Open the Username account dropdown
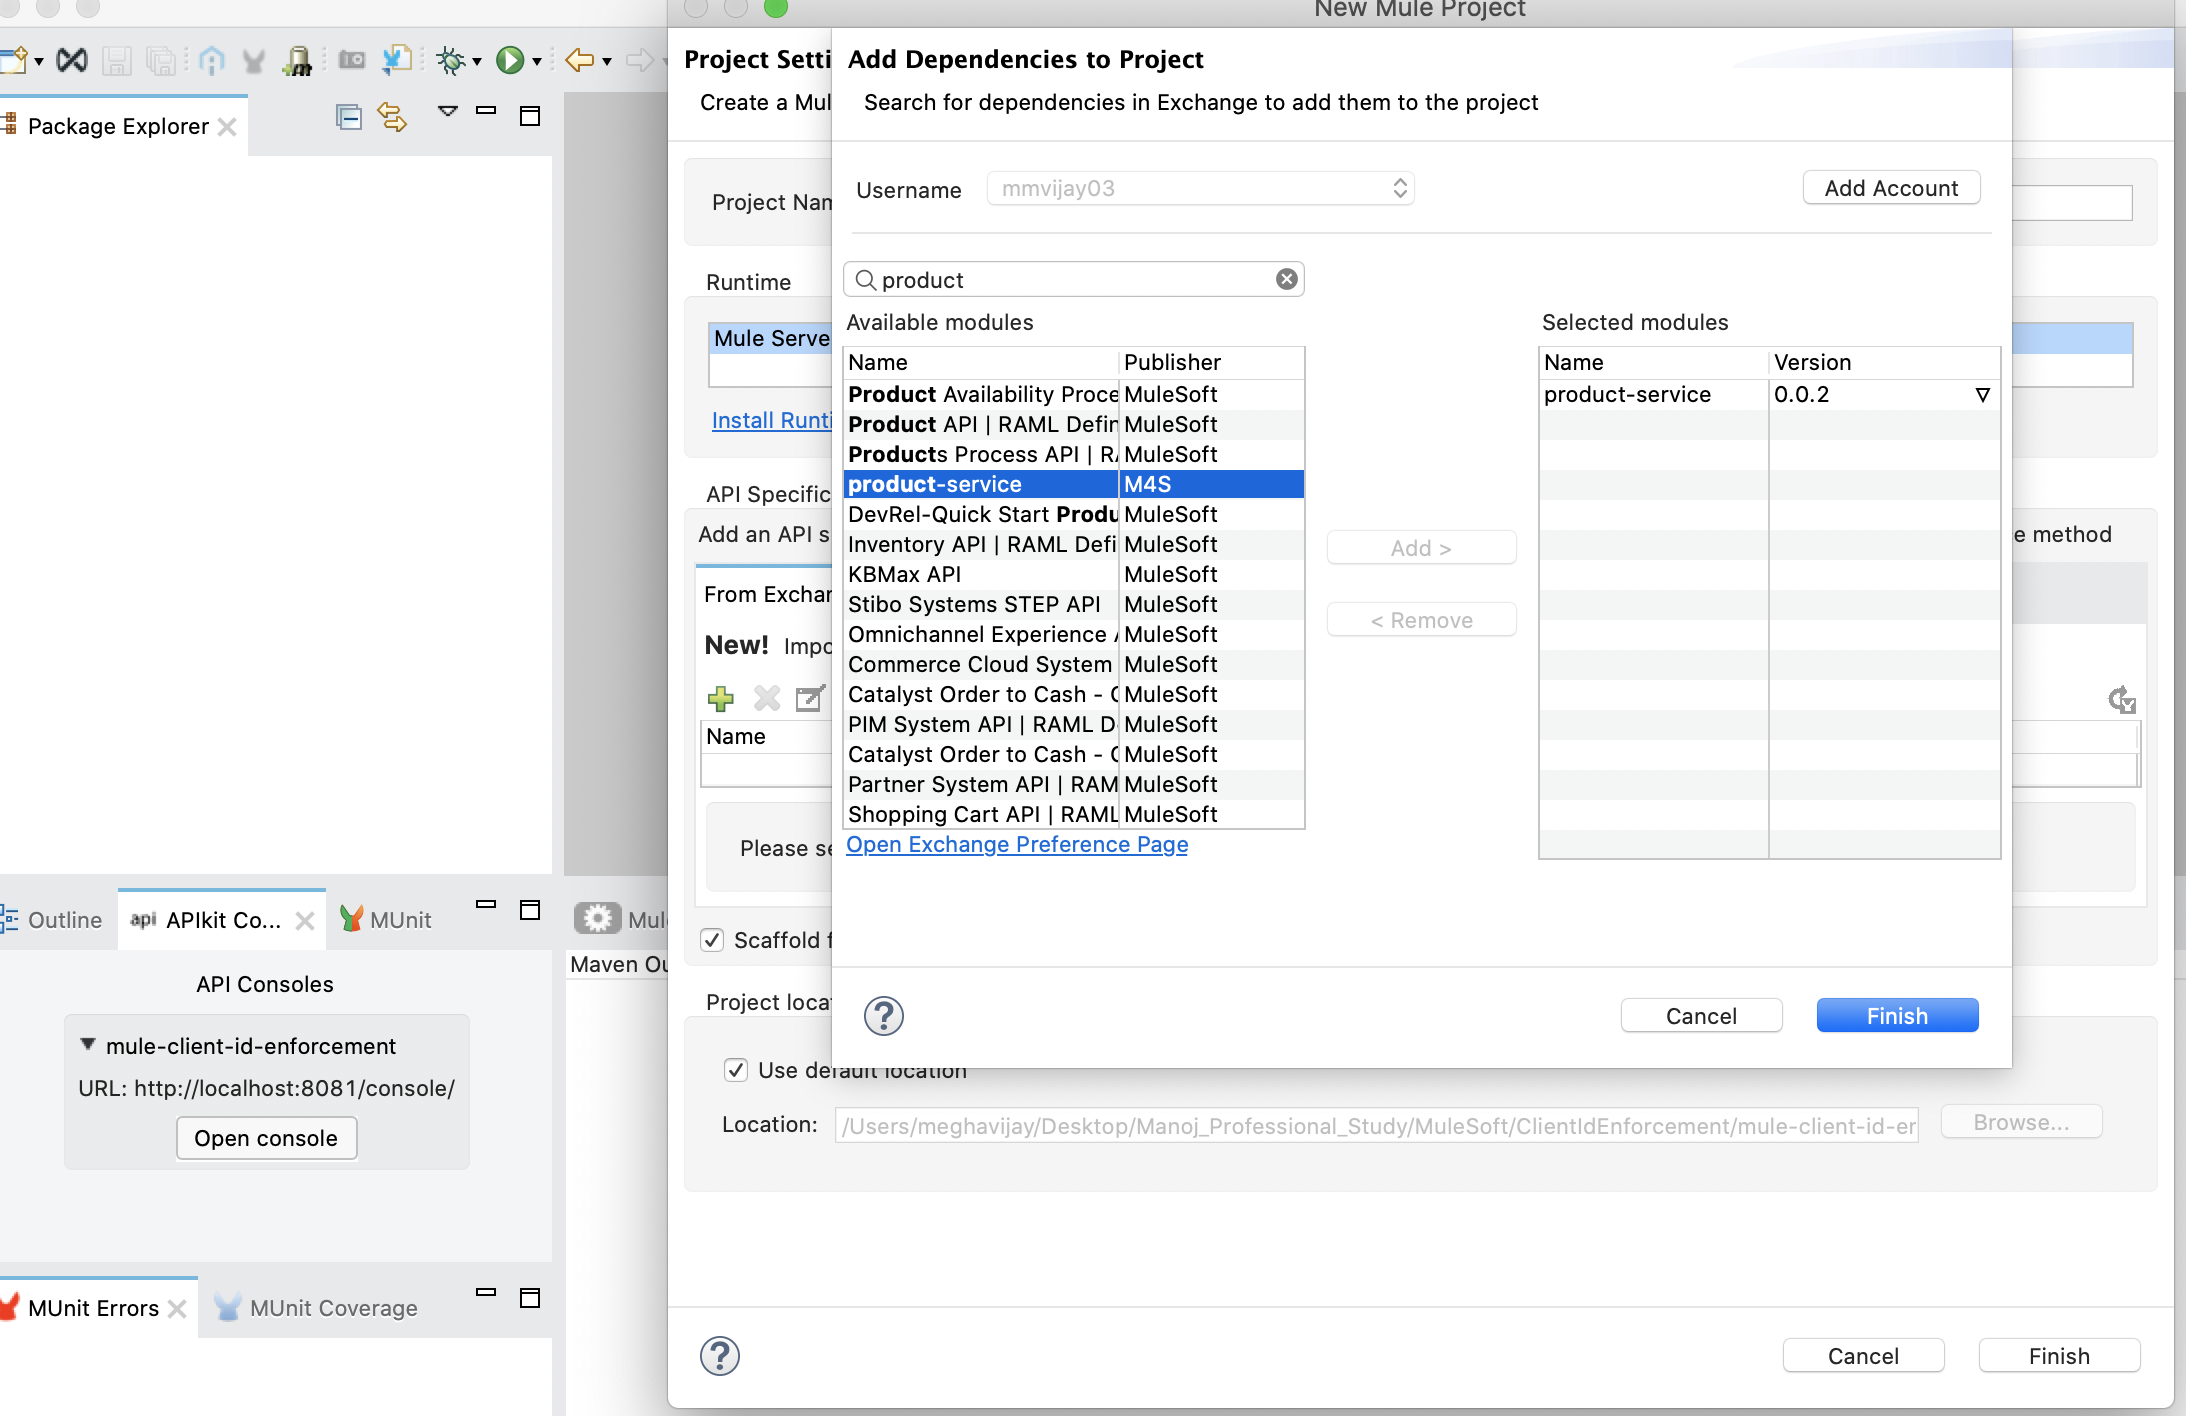2186x1416 pixels. (x=1200, y=189)
